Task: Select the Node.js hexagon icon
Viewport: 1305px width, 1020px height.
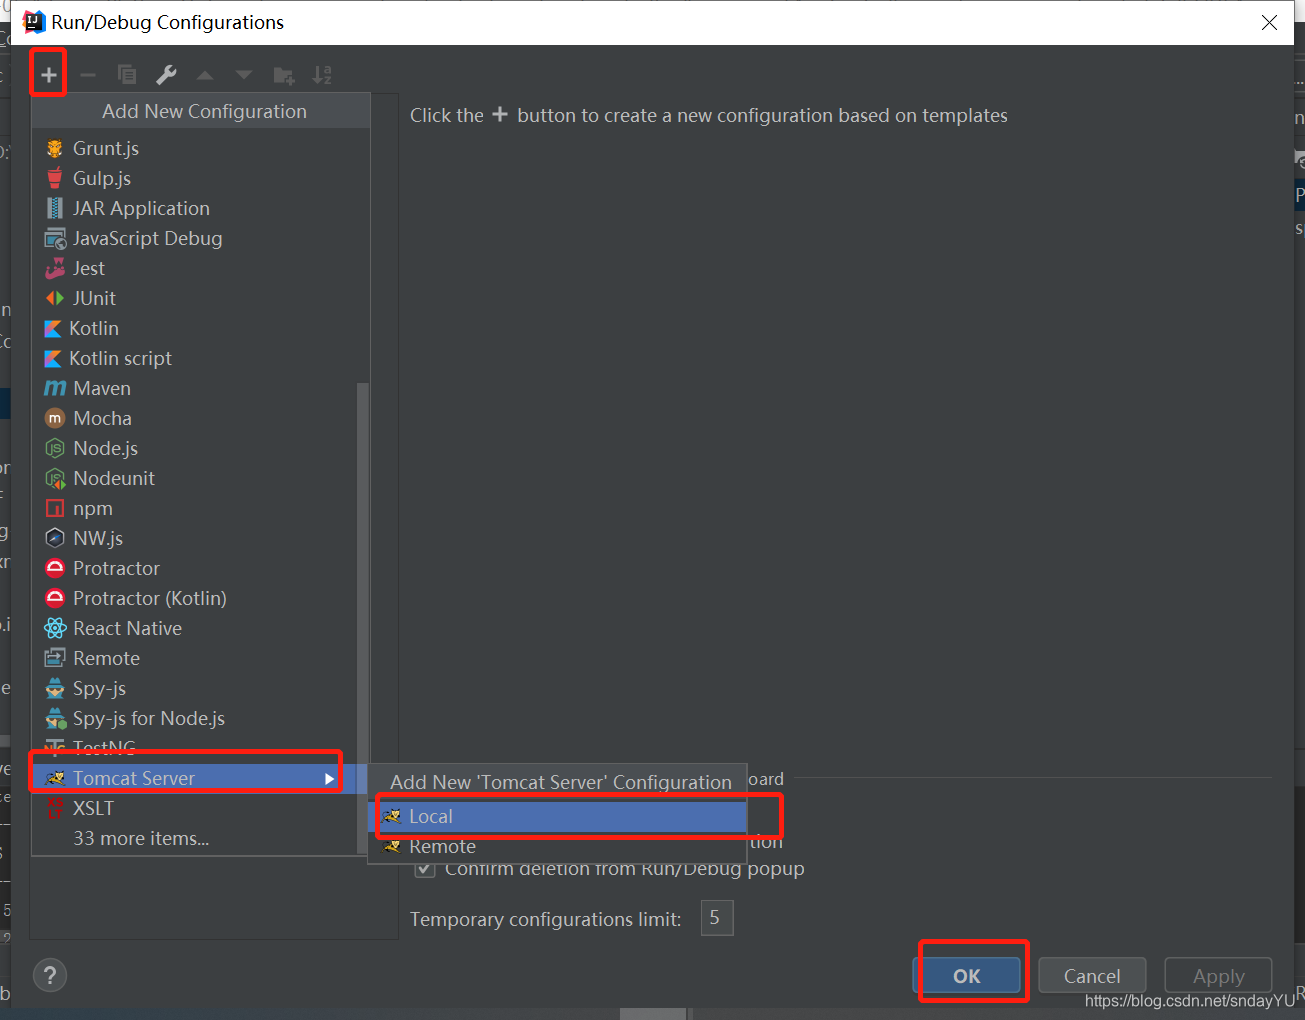Action: (55, 448)
